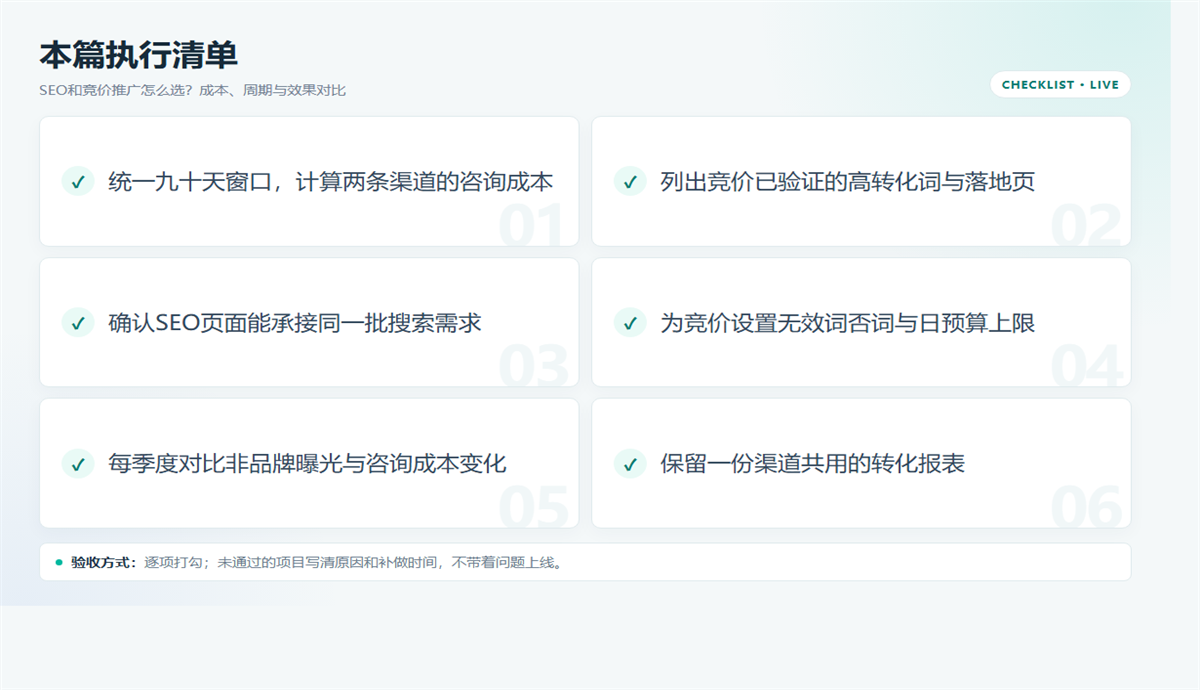
Task: Select the text 列出竞价已验证的高转化词与落地页
Action: [848, 182]
